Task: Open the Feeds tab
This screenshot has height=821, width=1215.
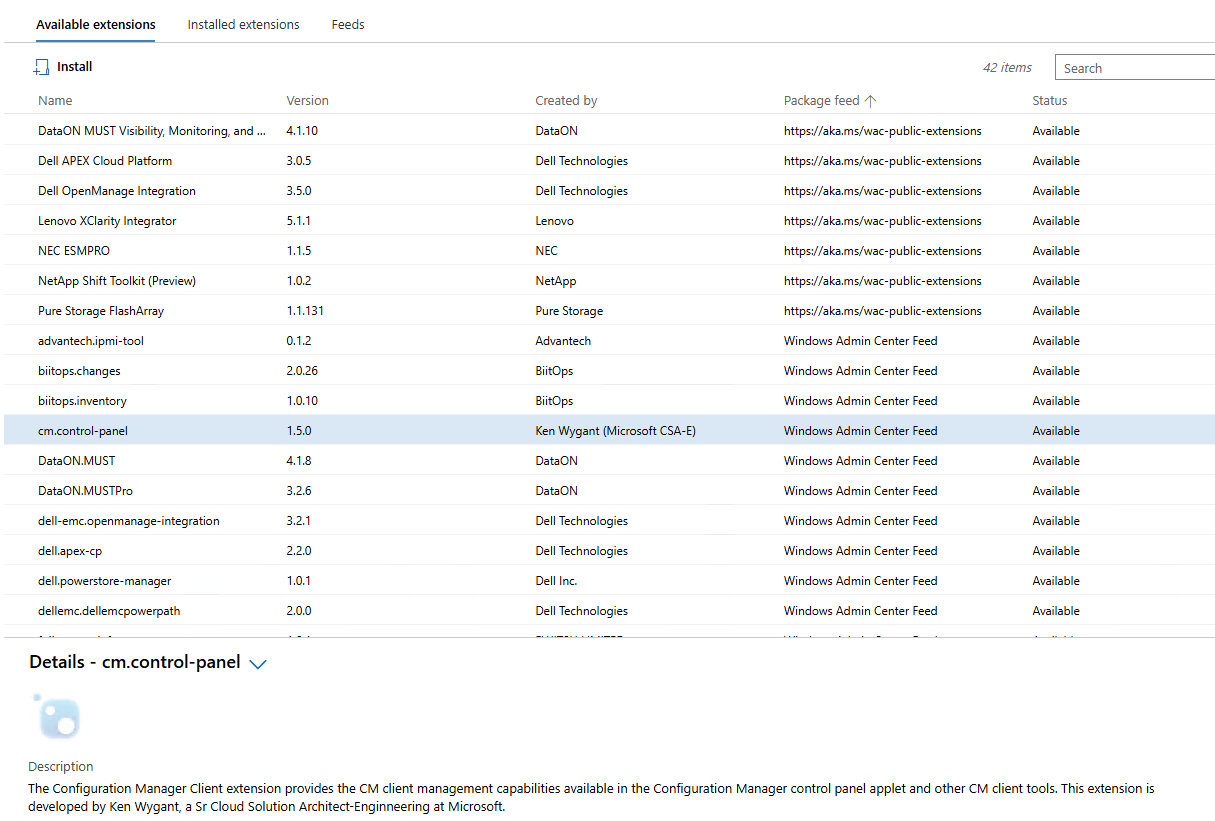Action: pos(348,24)
